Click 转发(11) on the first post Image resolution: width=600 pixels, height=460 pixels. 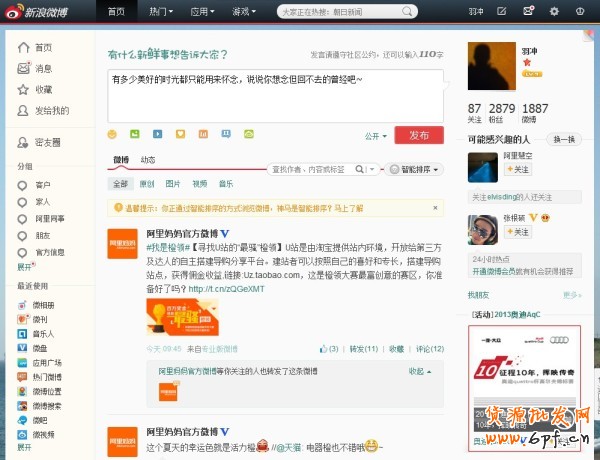[x=364, y=349]
